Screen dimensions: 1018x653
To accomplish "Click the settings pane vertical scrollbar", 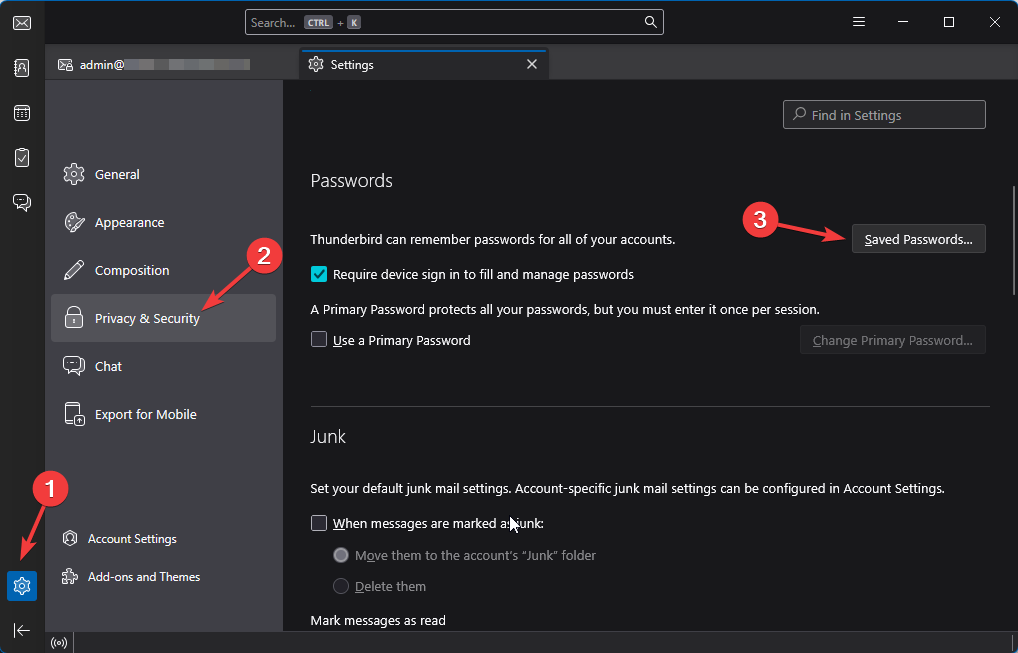I will (1013, 240).
